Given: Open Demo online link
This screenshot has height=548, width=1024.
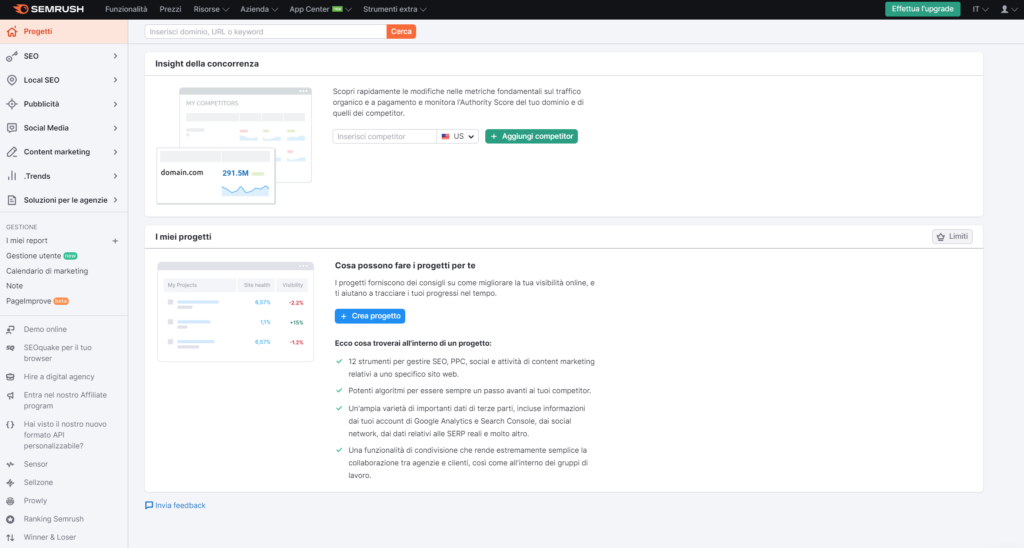Looking at the screenshot, I should point(45,329).
